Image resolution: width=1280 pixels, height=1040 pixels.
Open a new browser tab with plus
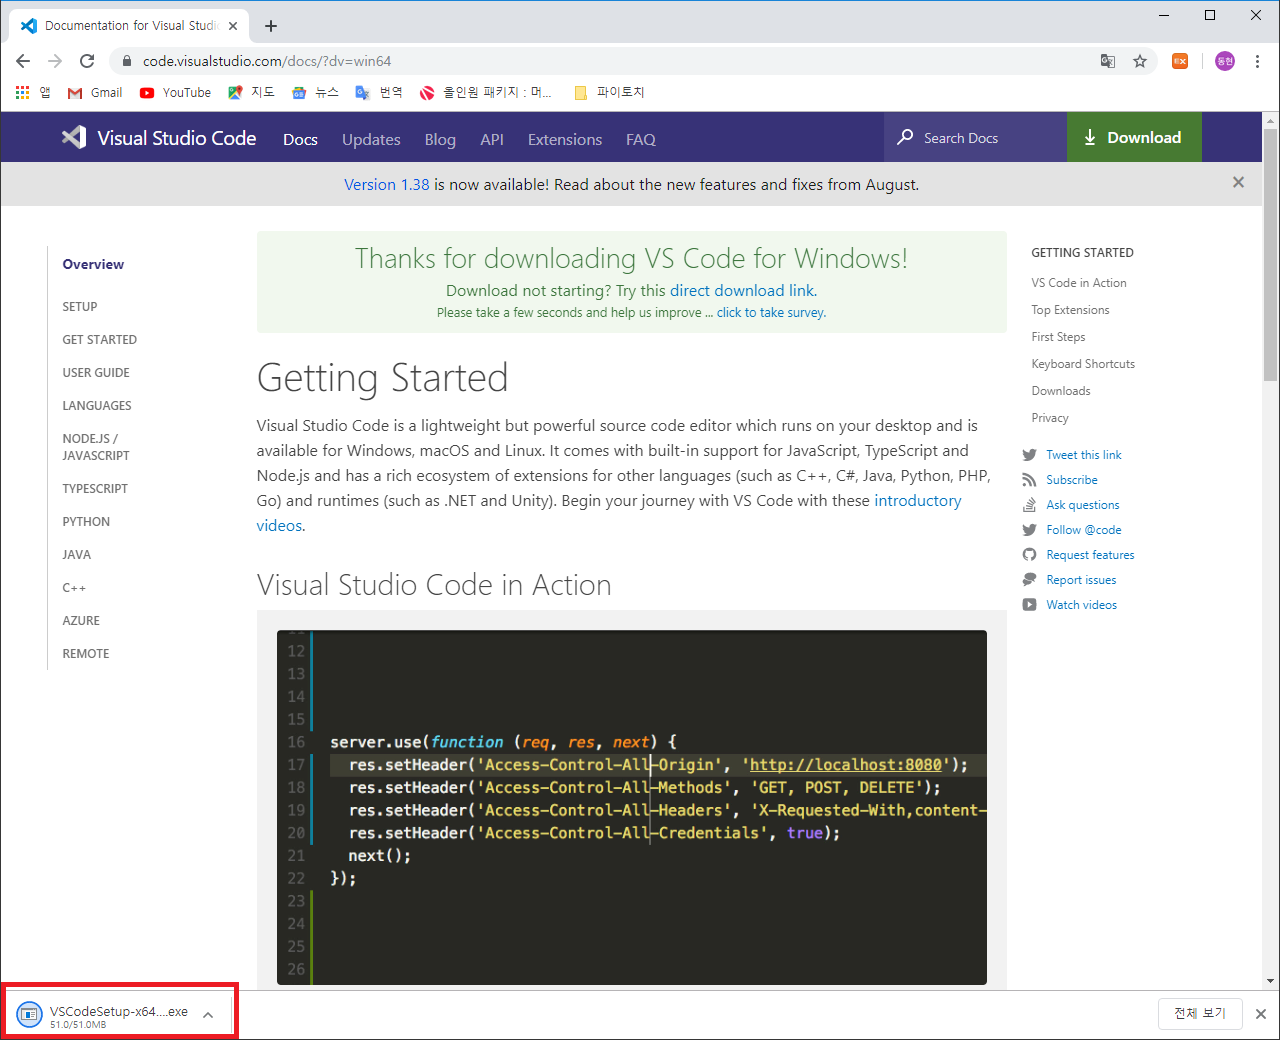point(271,26)
